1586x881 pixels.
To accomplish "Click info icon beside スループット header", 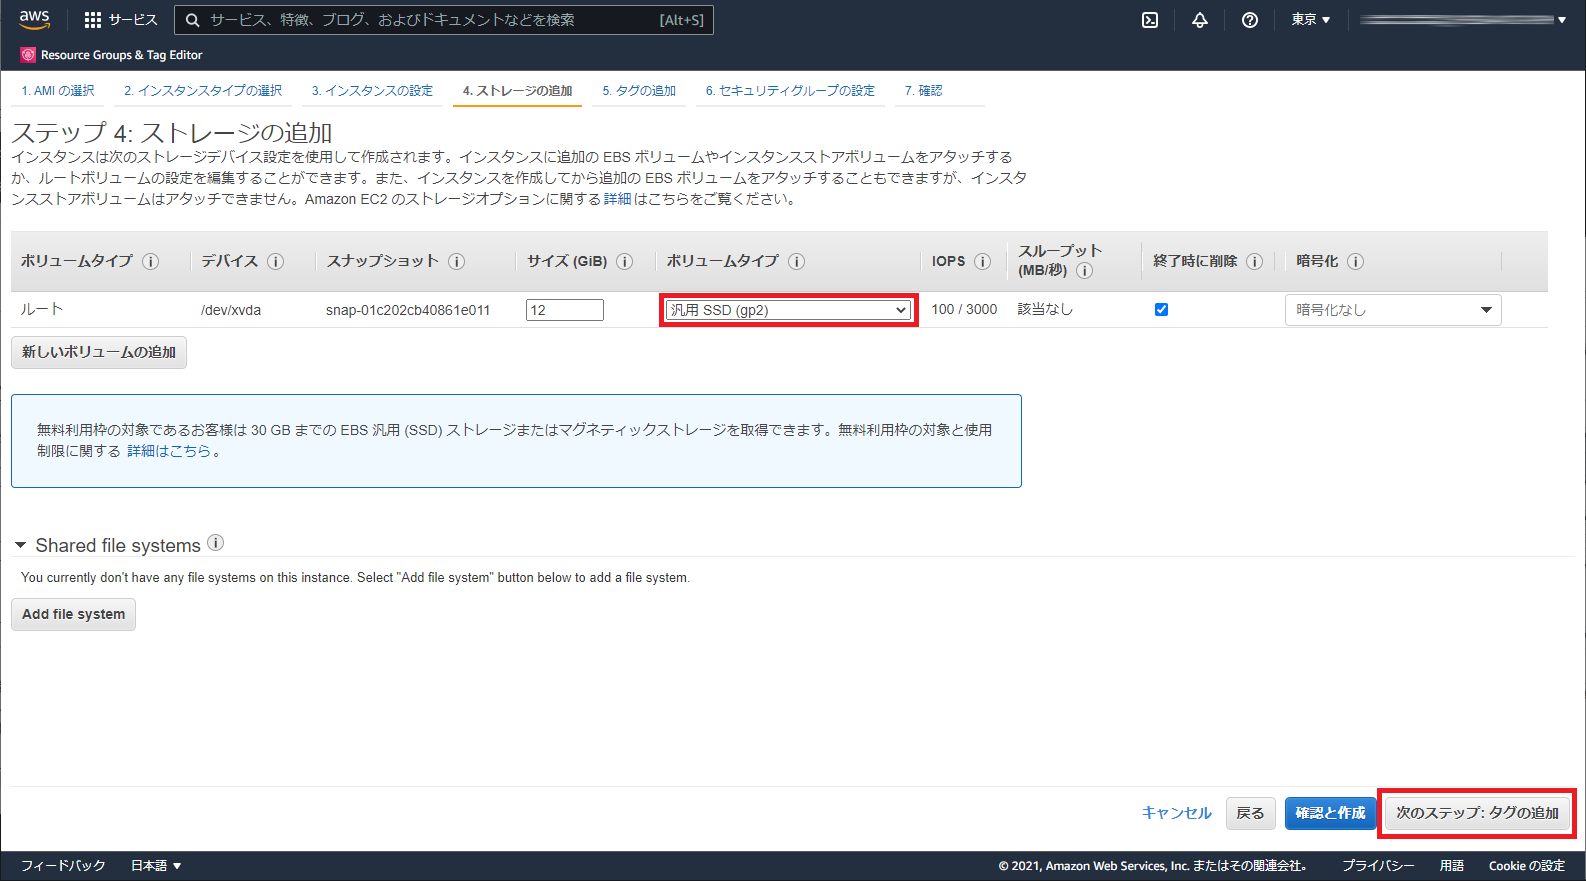I will (1084, 270).
